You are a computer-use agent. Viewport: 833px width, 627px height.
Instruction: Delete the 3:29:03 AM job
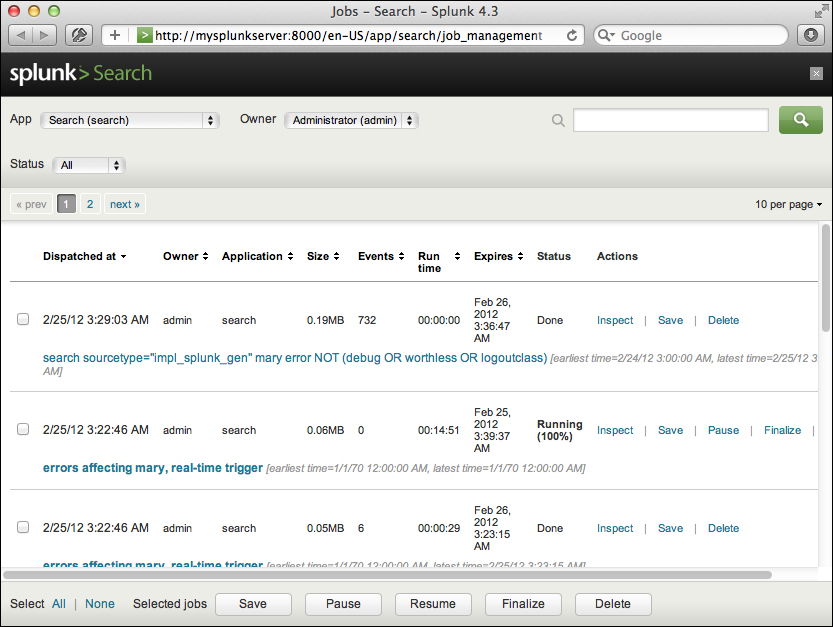click(723, 320)
